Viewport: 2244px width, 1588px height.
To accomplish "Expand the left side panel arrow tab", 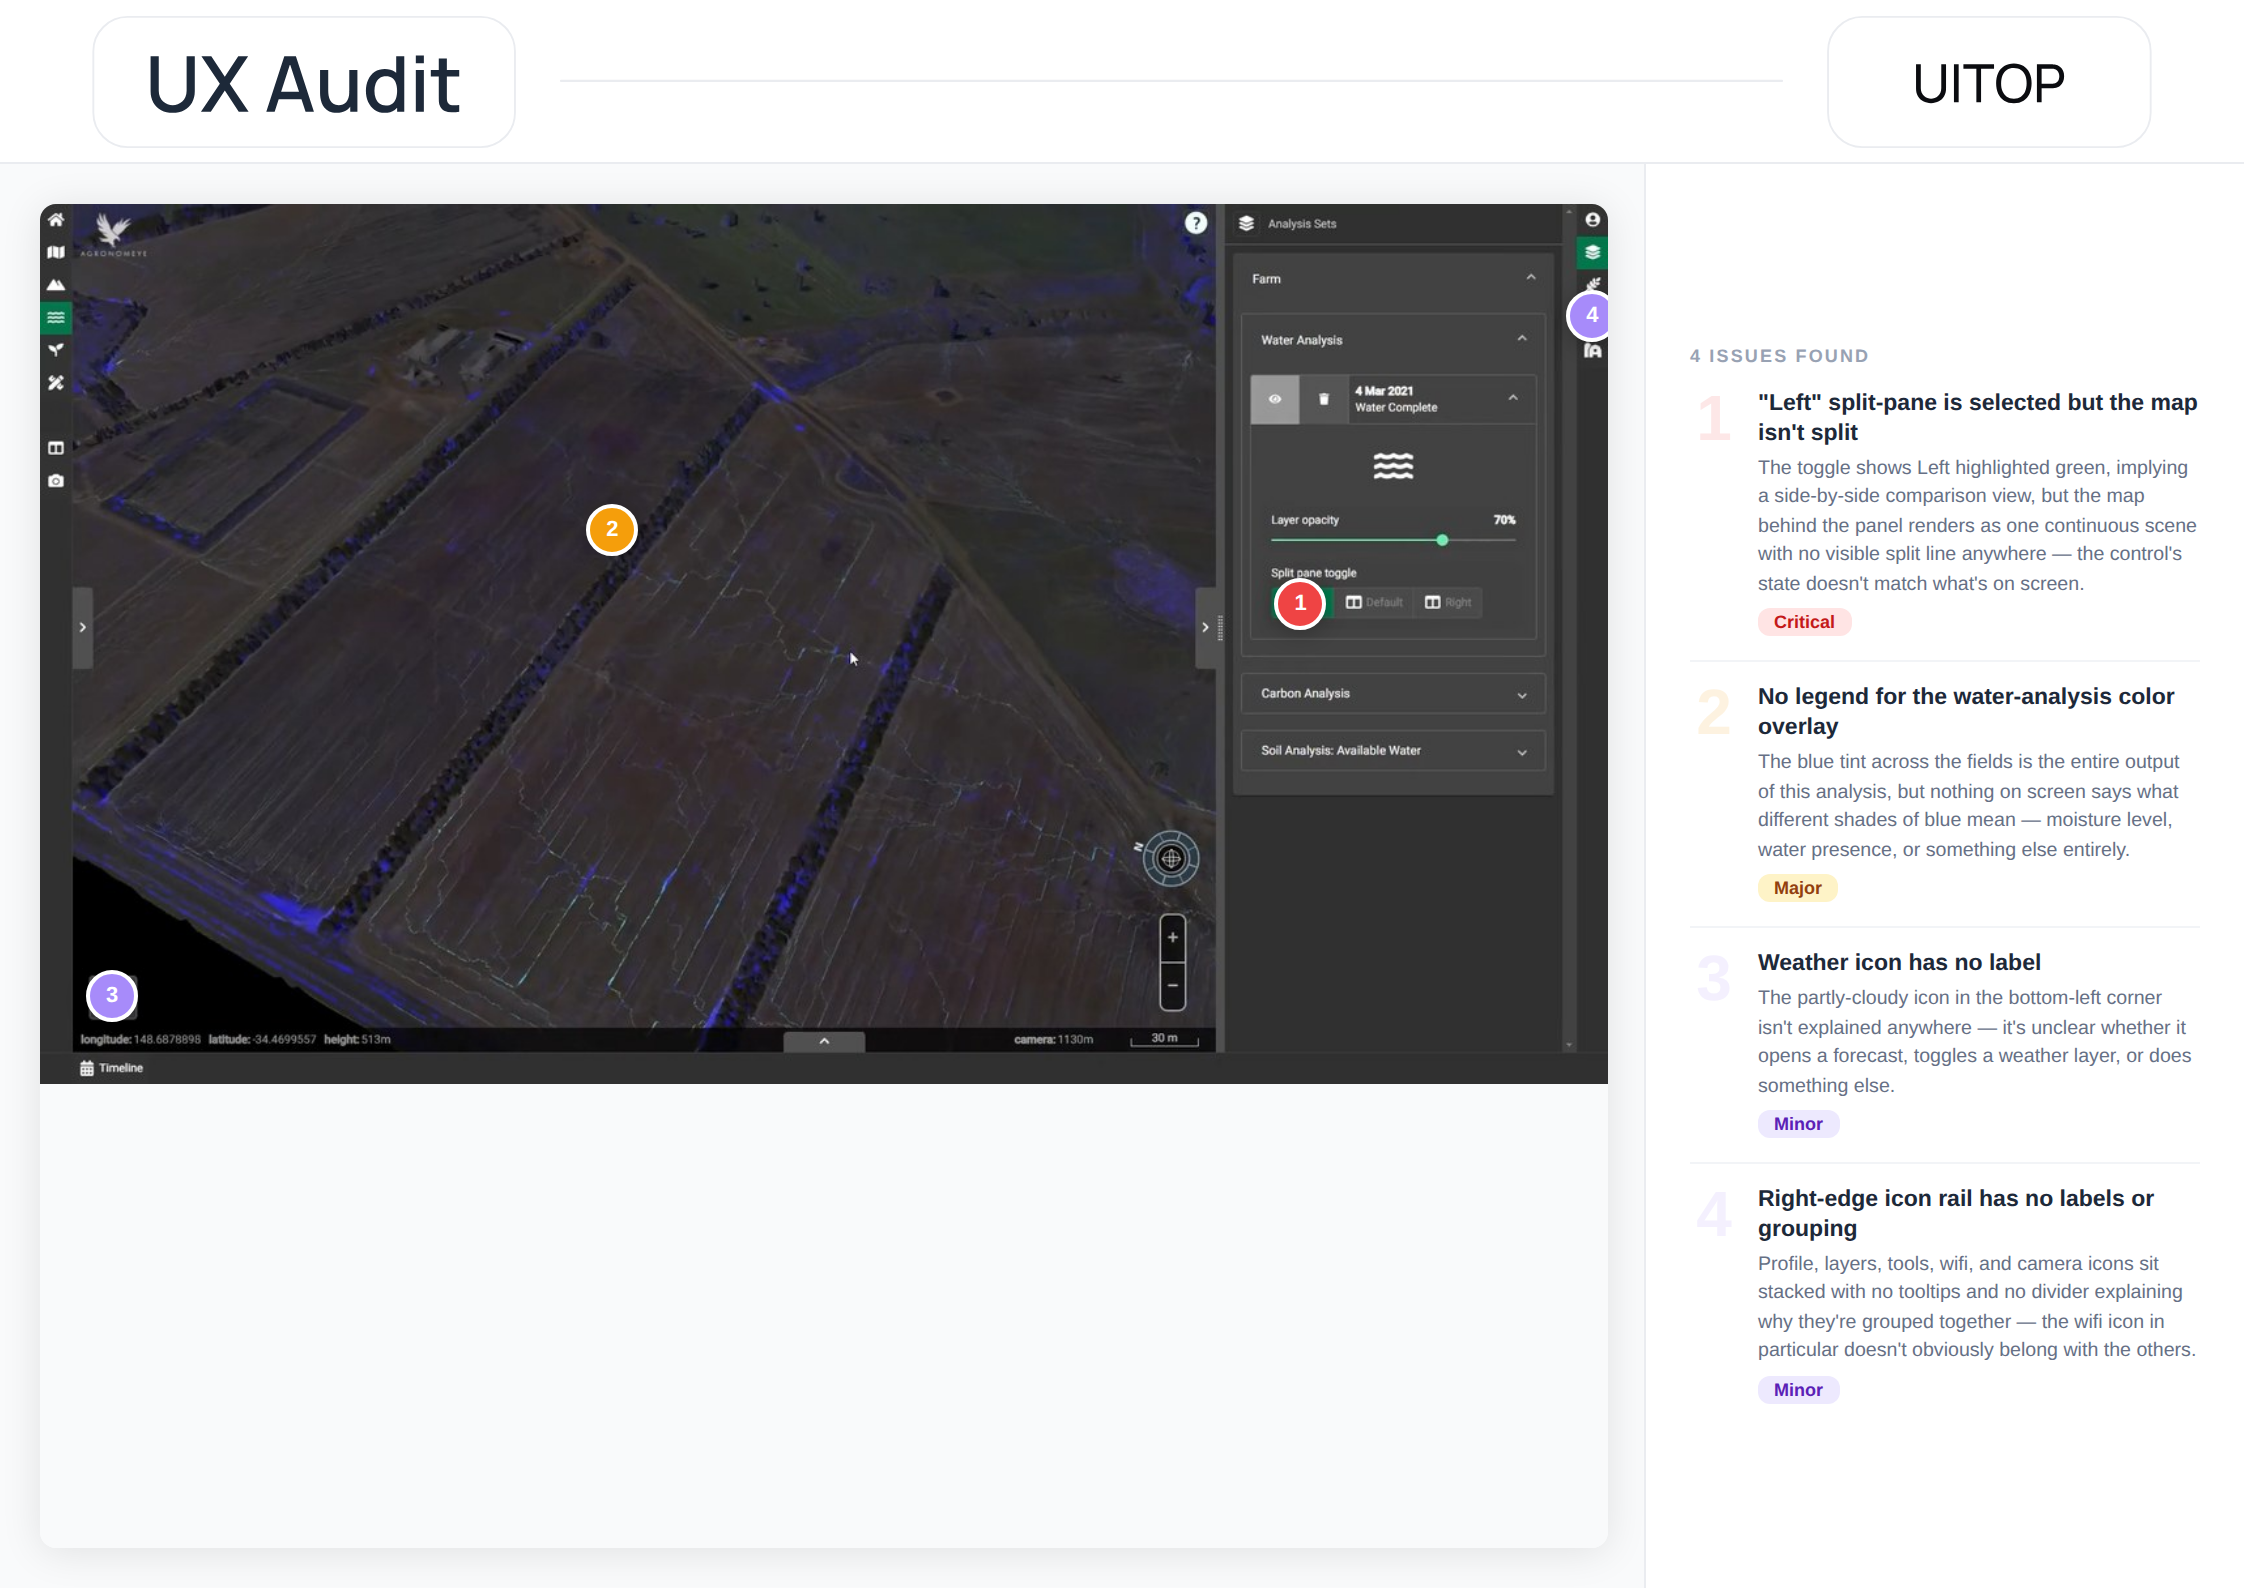I will pos(83,627).
